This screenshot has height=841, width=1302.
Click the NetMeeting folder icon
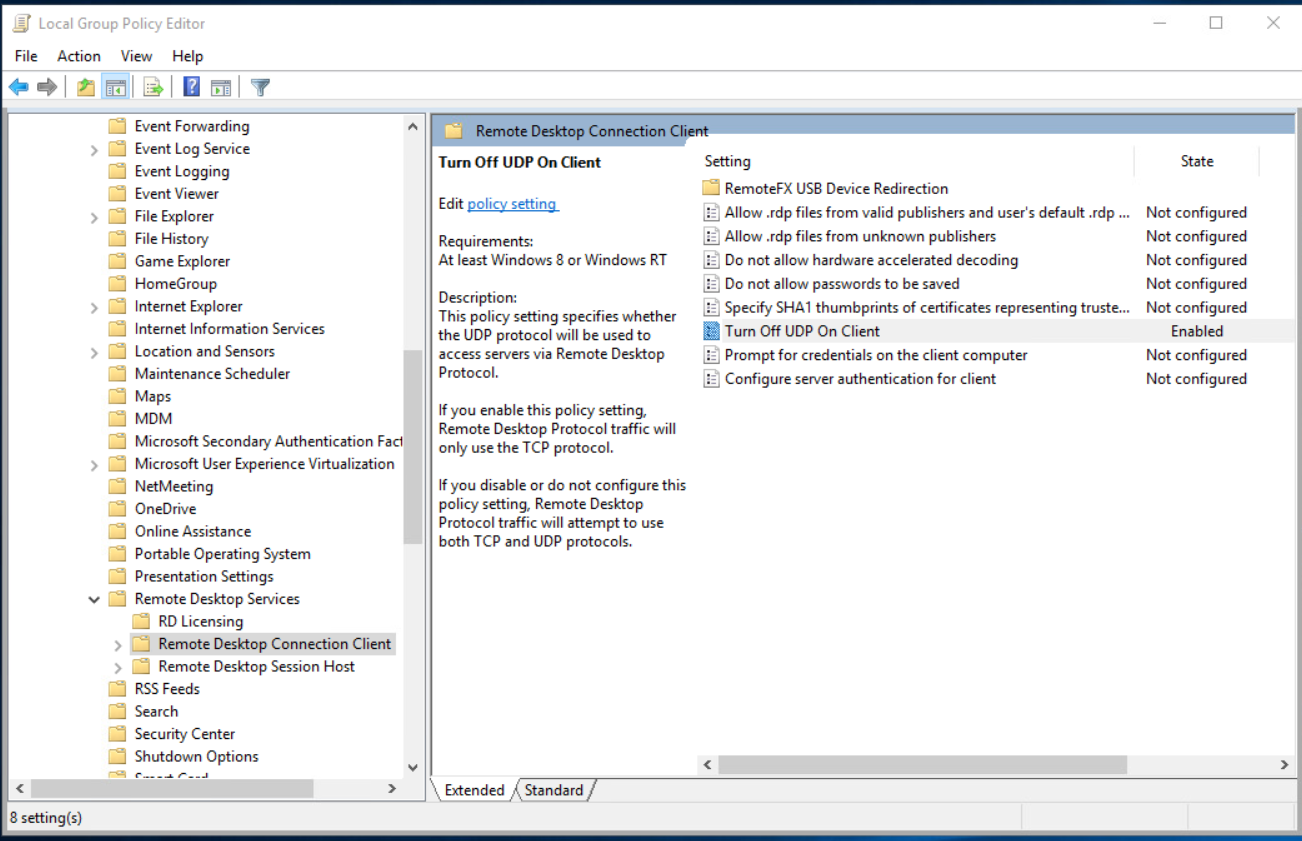coord(117,487)
